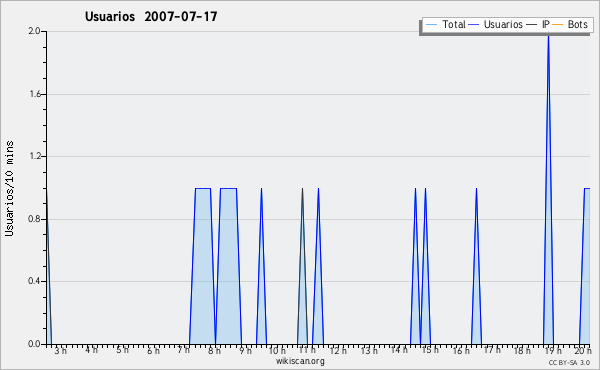Click the "18 h" x-axis label
This screenshot has height=370, width=600.
[522, 350]
